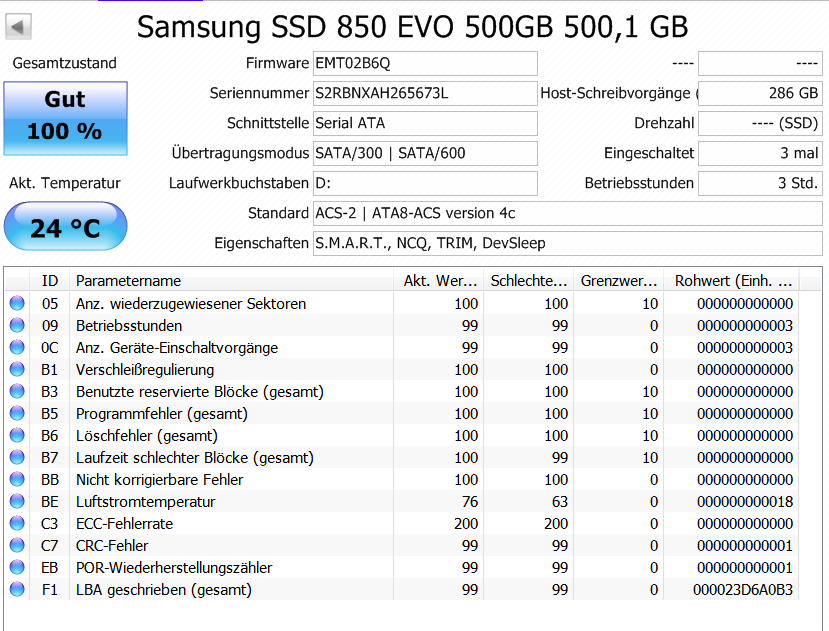Click current value 76 in Luftstromtemperatur row

pyautogui.click(x=469, y=501)
